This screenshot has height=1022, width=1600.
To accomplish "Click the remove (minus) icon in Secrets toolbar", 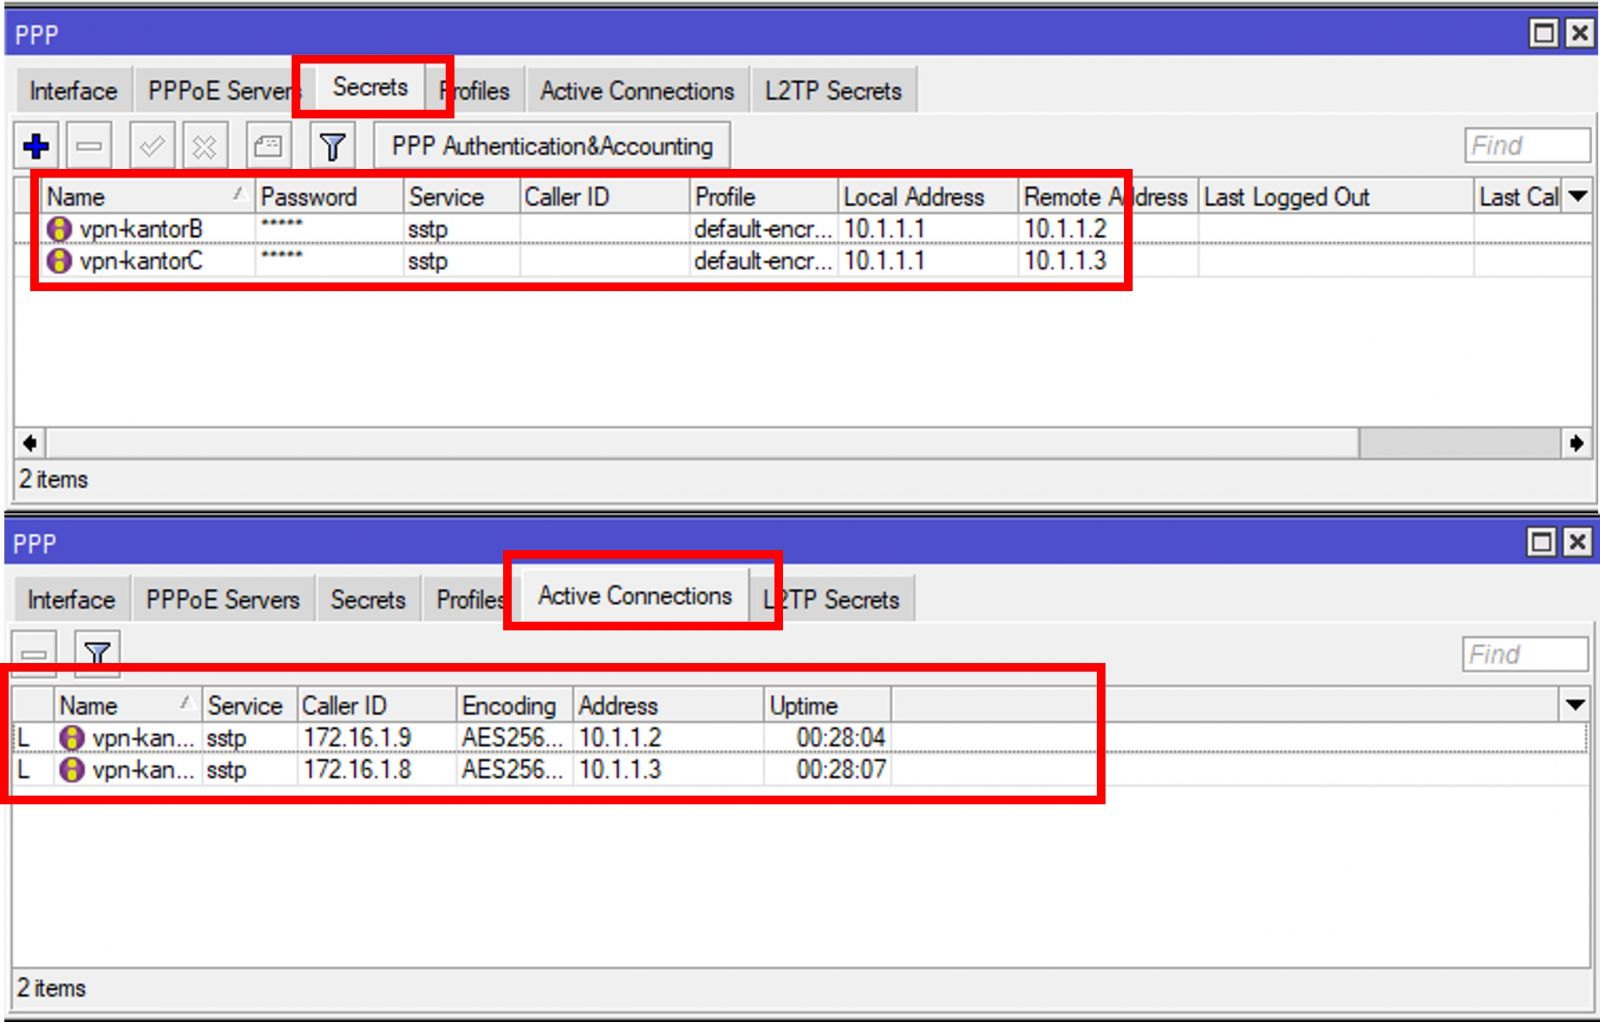I will [90, 146].
